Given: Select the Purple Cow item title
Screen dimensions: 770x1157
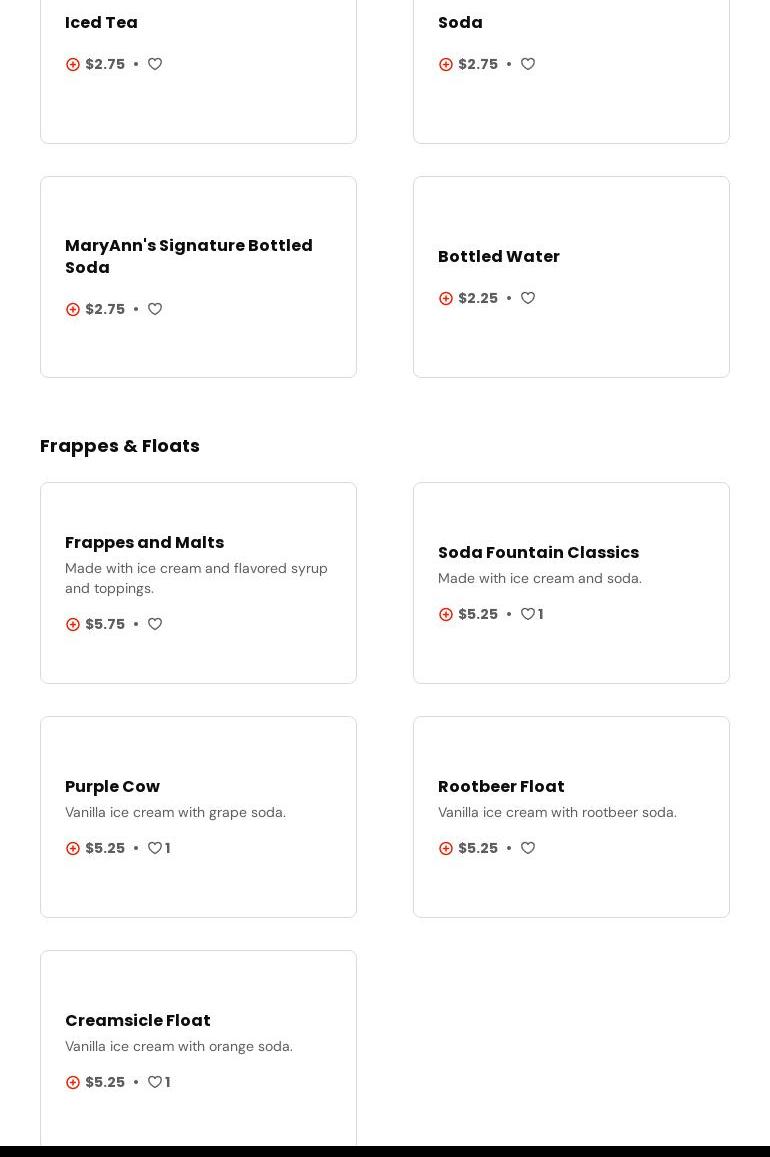Looking at the screenshot, I should pos(112,786).
